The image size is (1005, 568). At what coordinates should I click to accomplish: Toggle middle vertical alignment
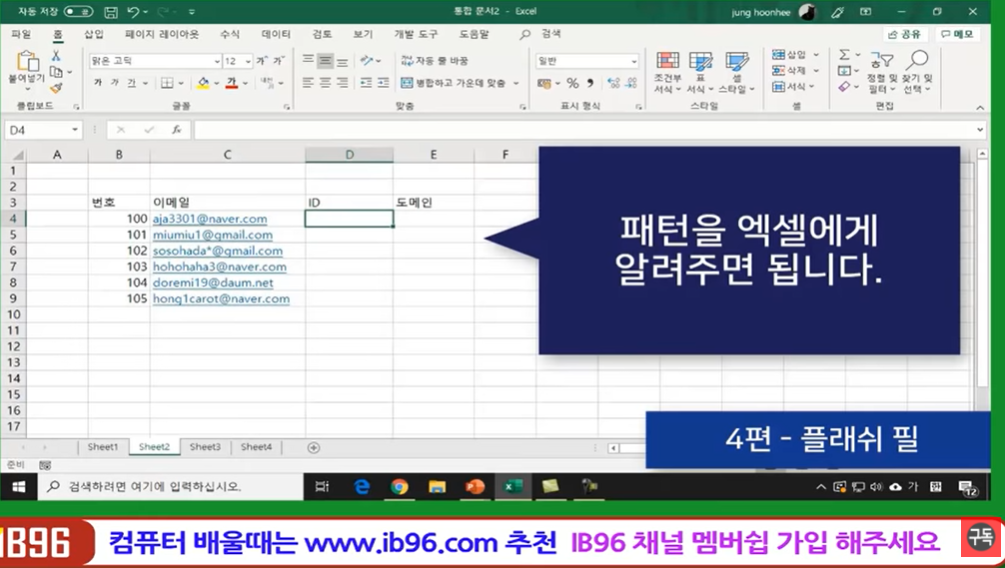click(326, 61)
